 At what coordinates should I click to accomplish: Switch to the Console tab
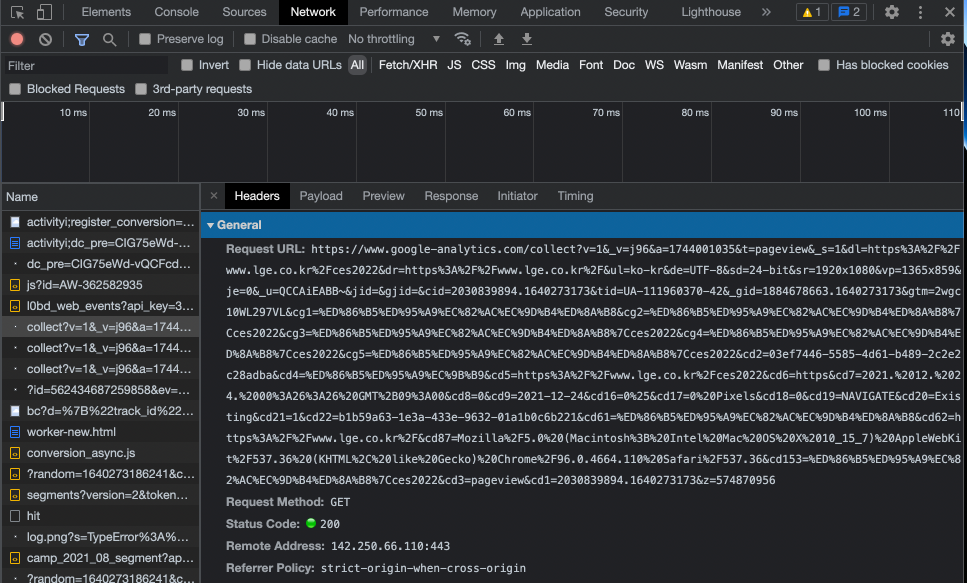click(x=176, y=12)
